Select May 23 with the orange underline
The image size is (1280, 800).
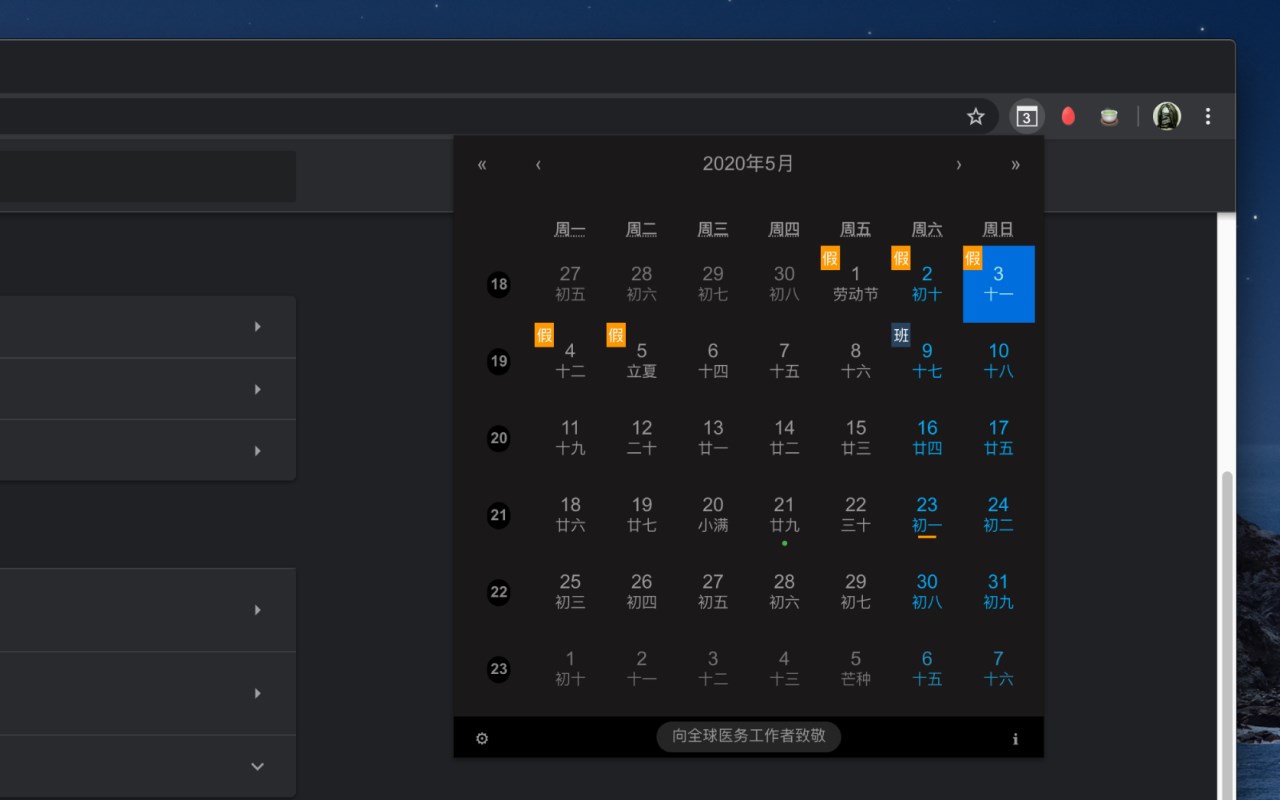click(x=927, y=515)
